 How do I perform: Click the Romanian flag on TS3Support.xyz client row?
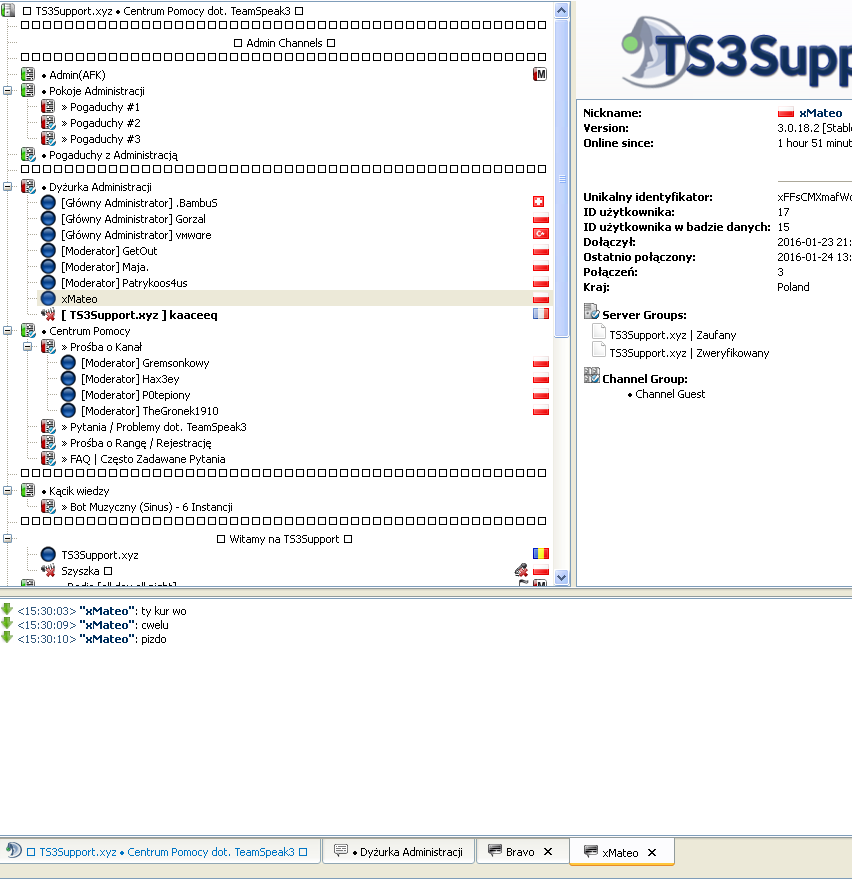[540, 554]
